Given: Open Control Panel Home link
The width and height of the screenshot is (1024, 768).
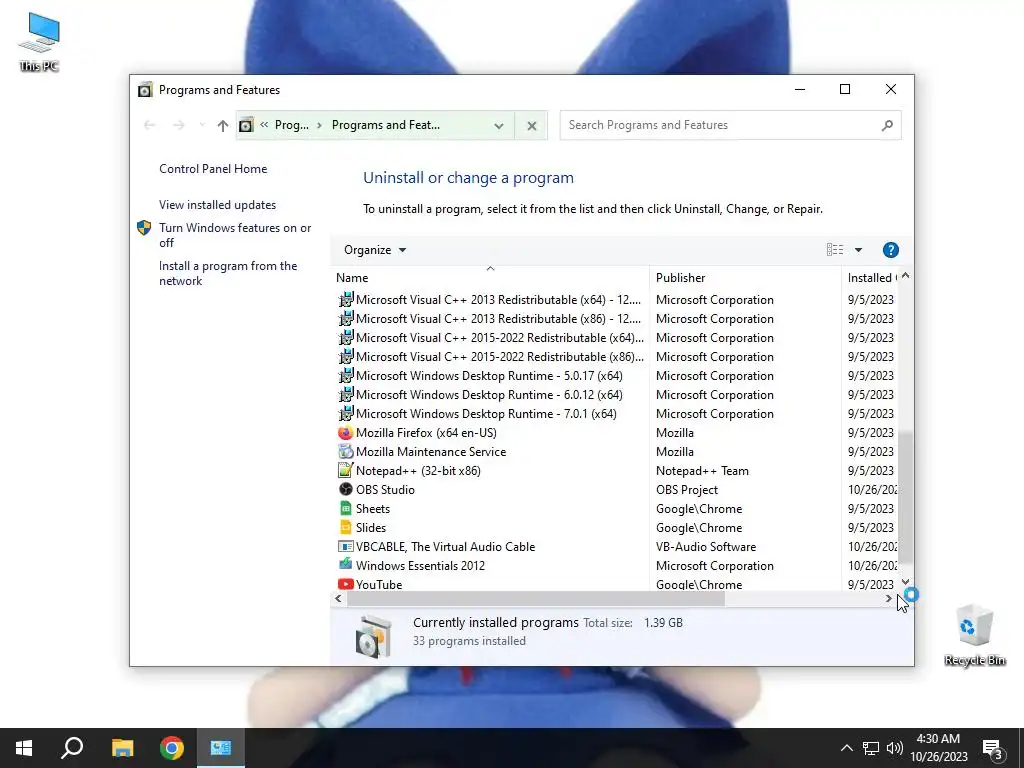Looking at the screenshot, I should [213, 169].
